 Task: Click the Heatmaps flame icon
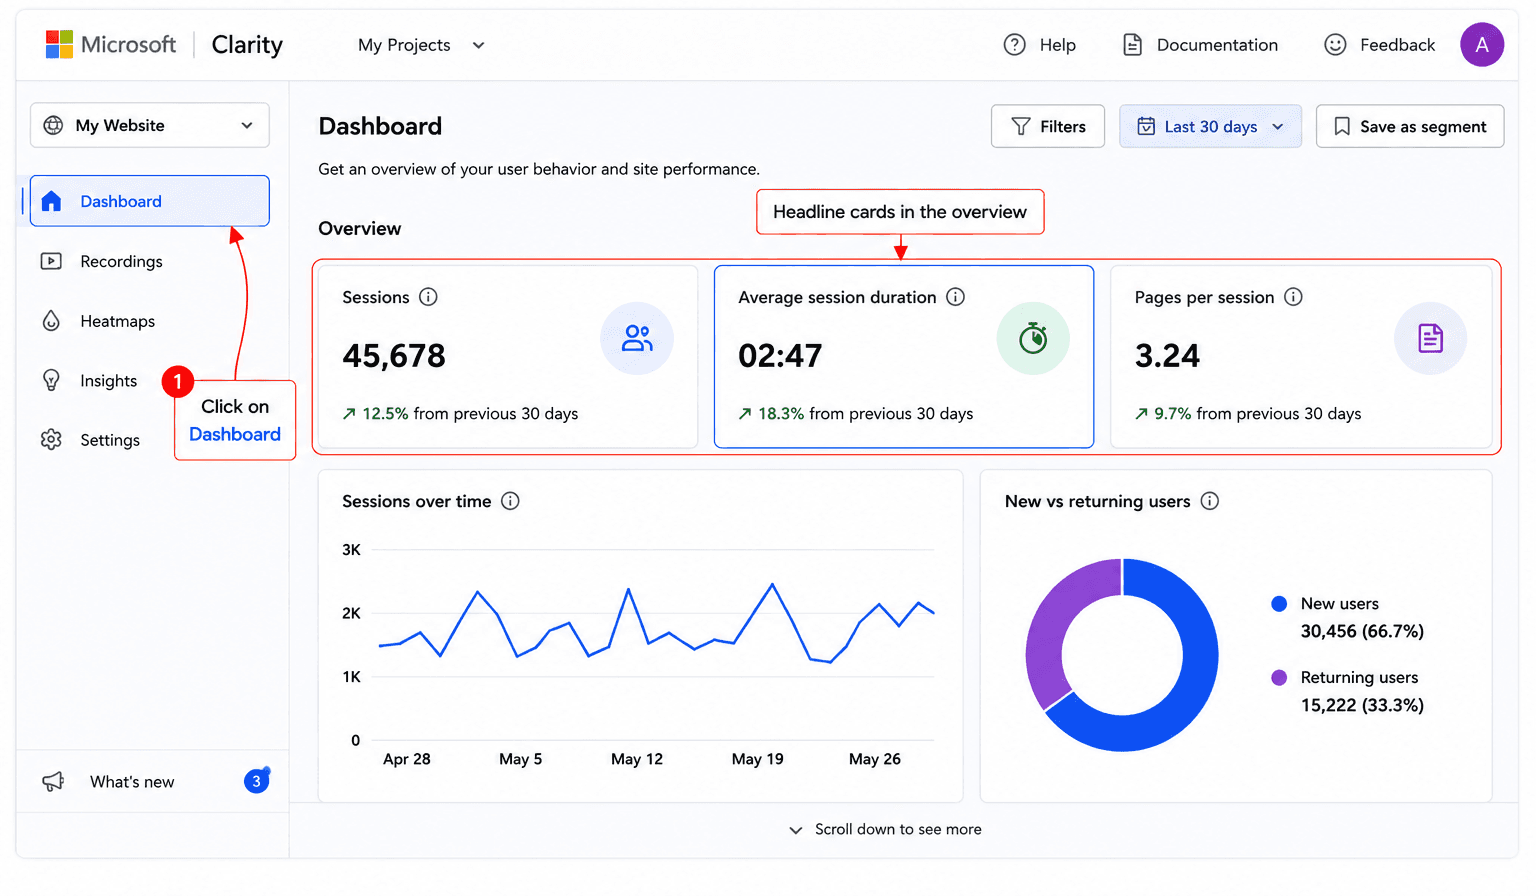[x=51, y=321]
